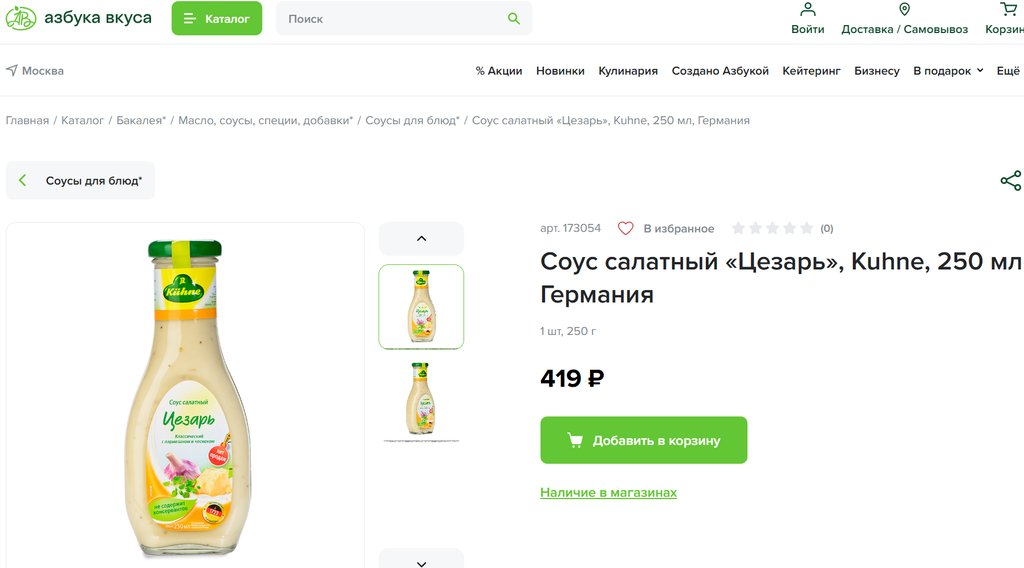Go back to Соусы для блюд
Screen dimensions: 1024x568
(x=81, y=181)
